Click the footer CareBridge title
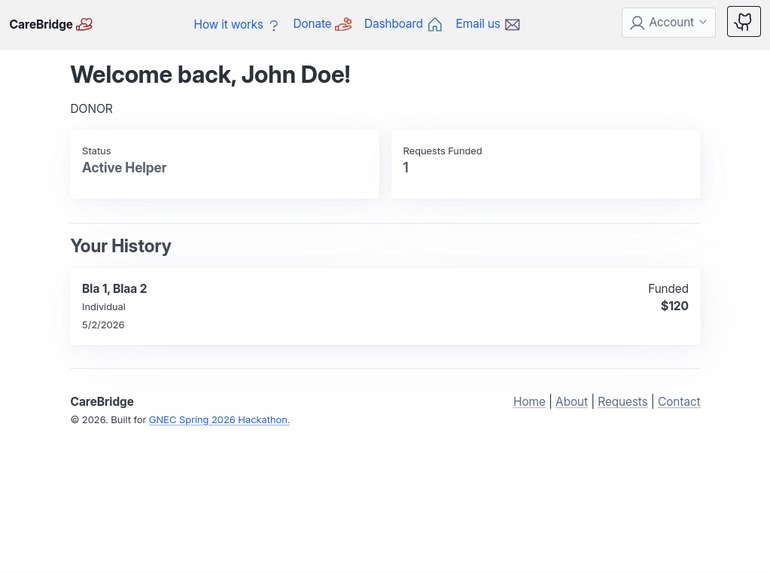The image size is (770, 573). (x=102, y=402)
